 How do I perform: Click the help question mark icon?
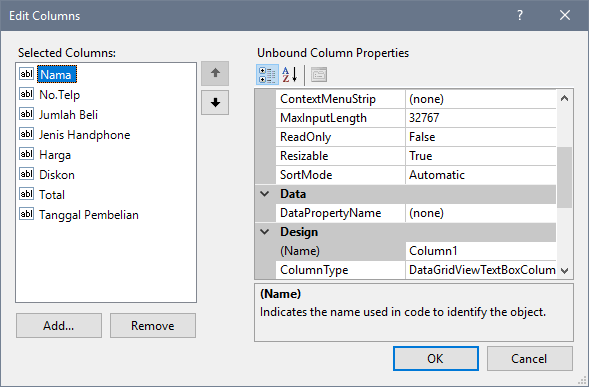(520, 15)
